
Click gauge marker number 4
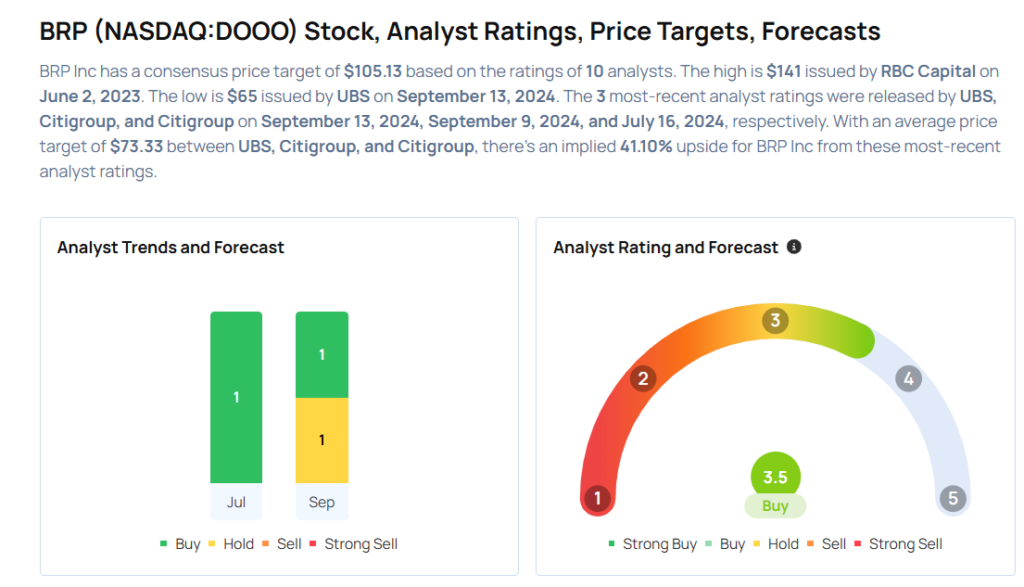coord(908,378)
